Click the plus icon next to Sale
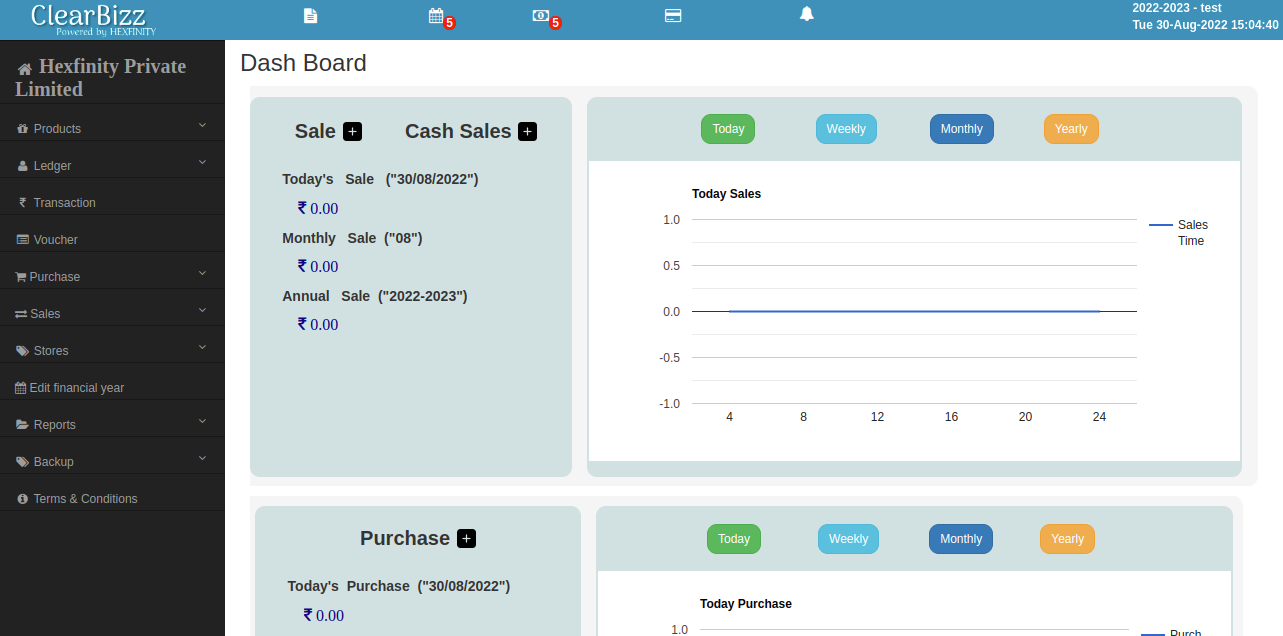The height and width of the screenshot is (636, 1283). pyautogui.click(x=352, y=132)
